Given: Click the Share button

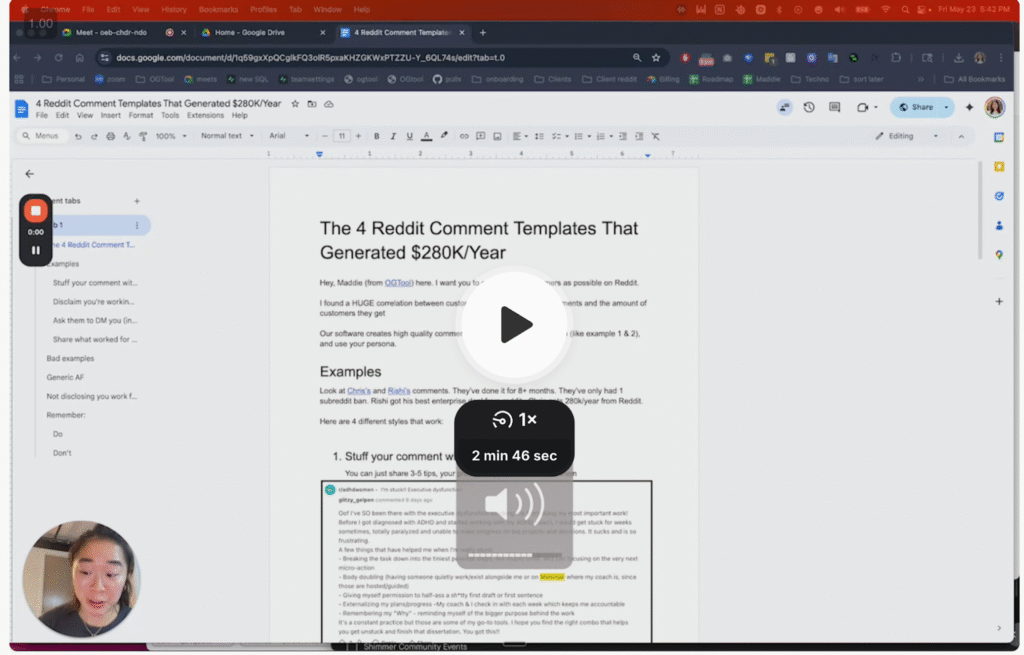Looking at the screenshot, I should coord(916,107).
